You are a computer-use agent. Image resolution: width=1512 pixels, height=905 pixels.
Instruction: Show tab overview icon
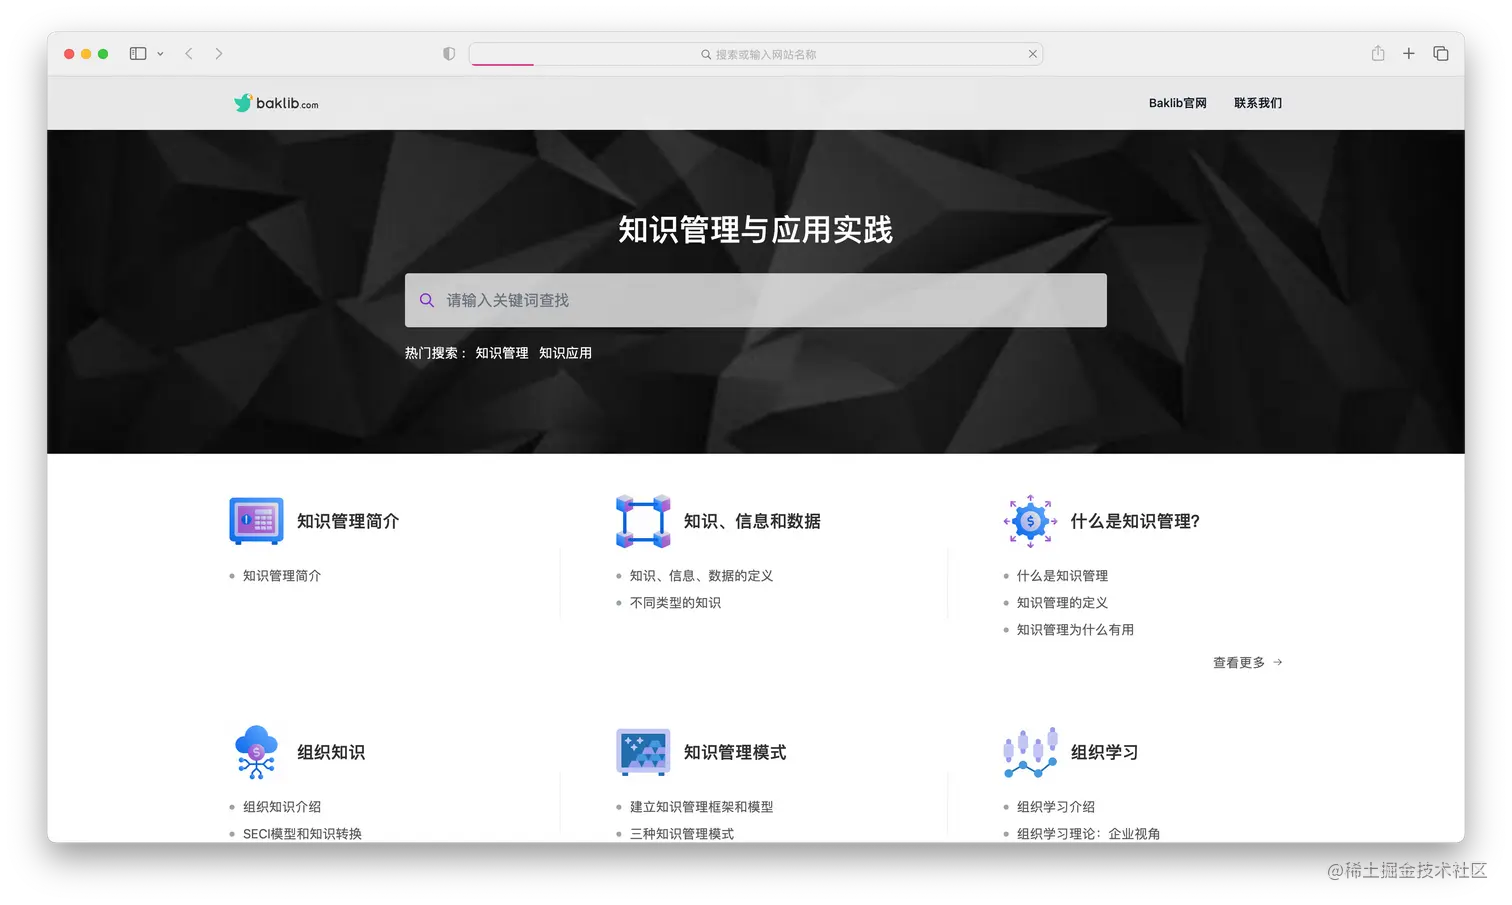click(1441, 54)
